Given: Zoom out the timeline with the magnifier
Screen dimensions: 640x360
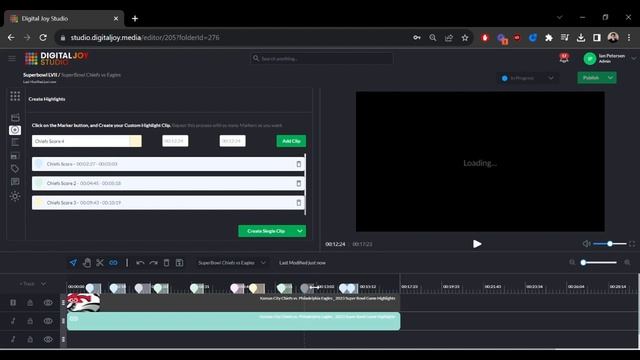Looking at the screenshot, I should point(572,262).
